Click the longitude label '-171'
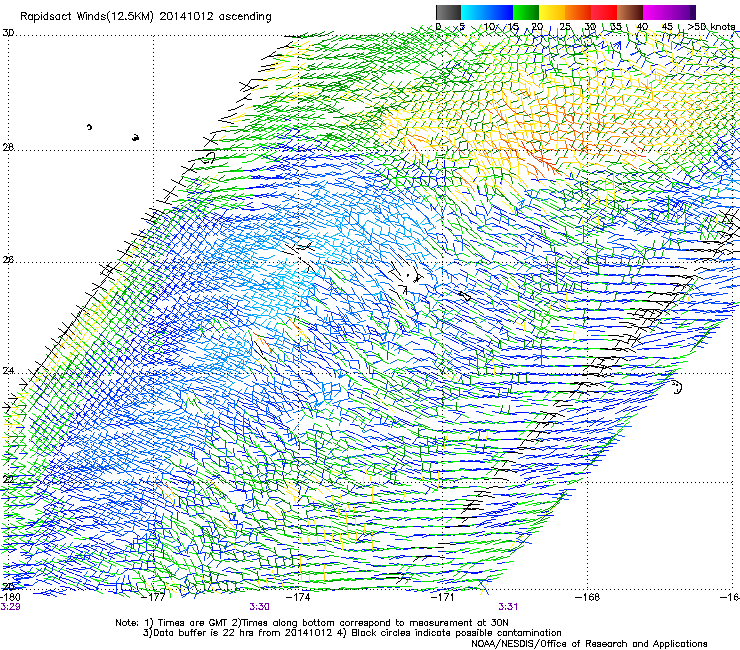Viewport: 740px width, 650px height. pos(443,597)
